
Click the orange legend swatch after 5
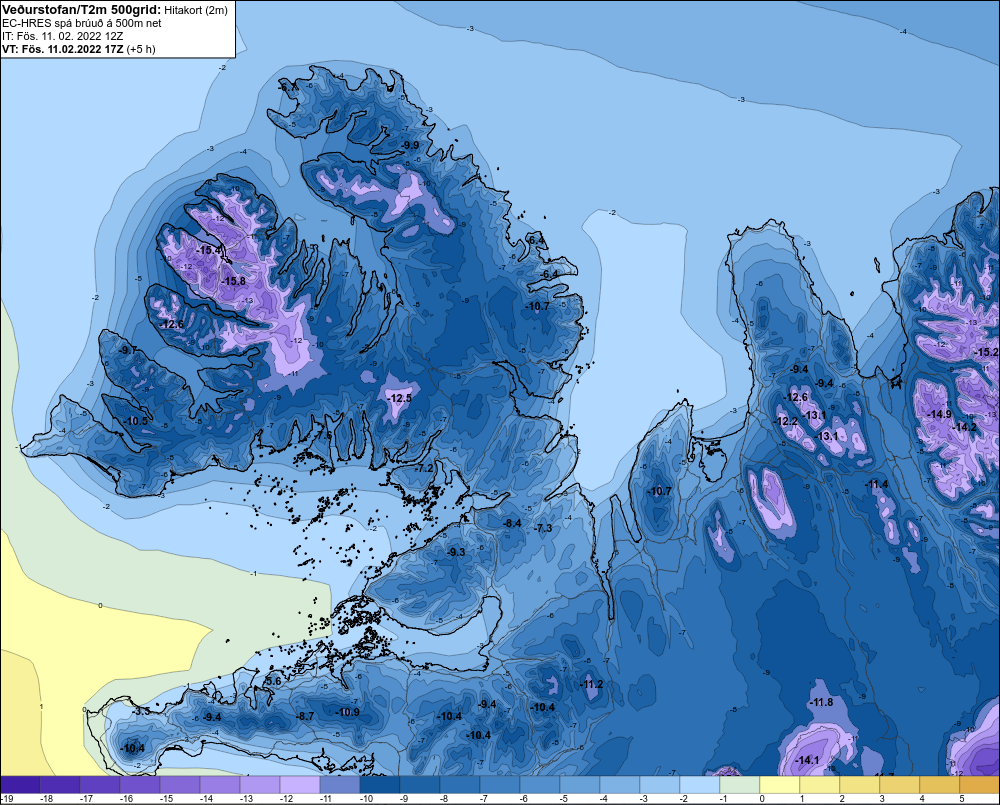(980, 785)
